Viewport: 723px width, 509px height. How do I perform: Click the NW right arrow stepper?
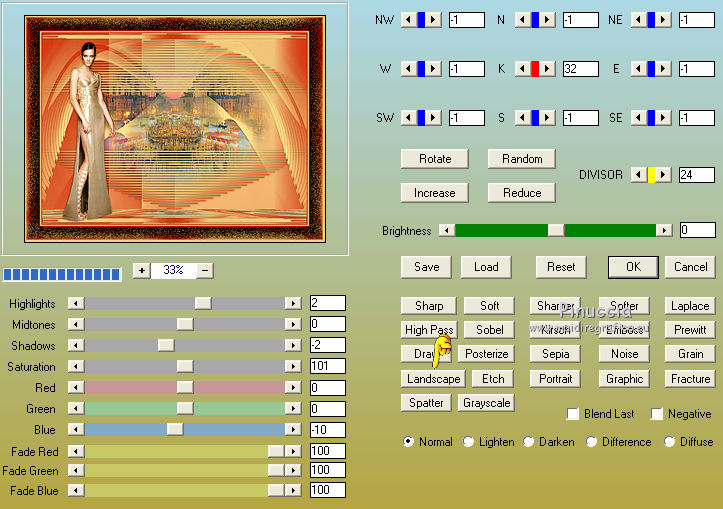[x=433, y=20]
